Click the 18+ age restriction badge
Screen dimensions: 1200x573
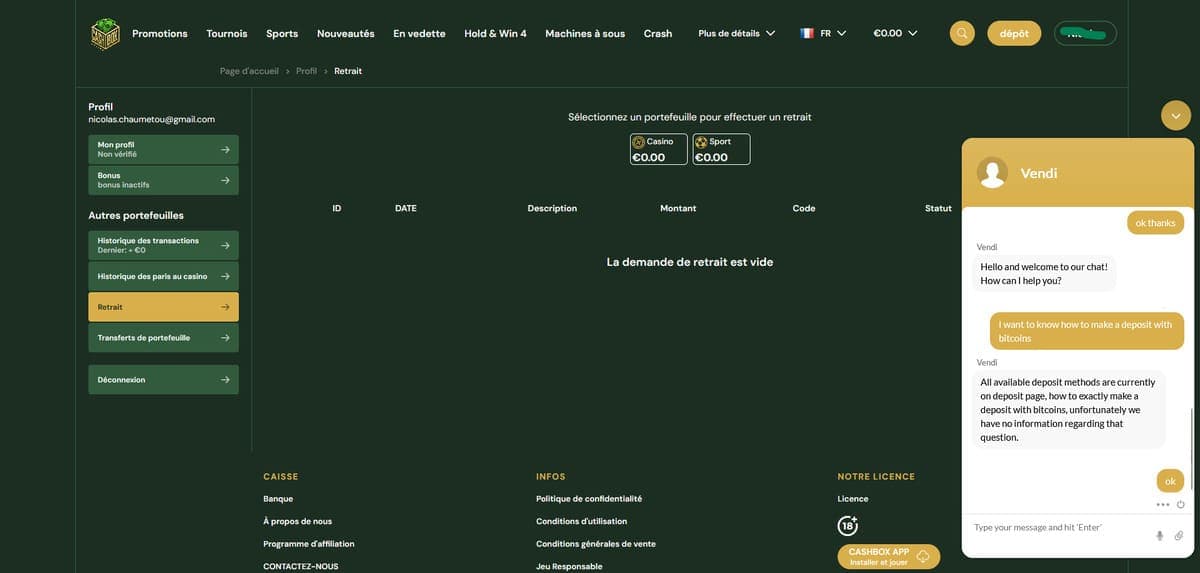(847, 524)
